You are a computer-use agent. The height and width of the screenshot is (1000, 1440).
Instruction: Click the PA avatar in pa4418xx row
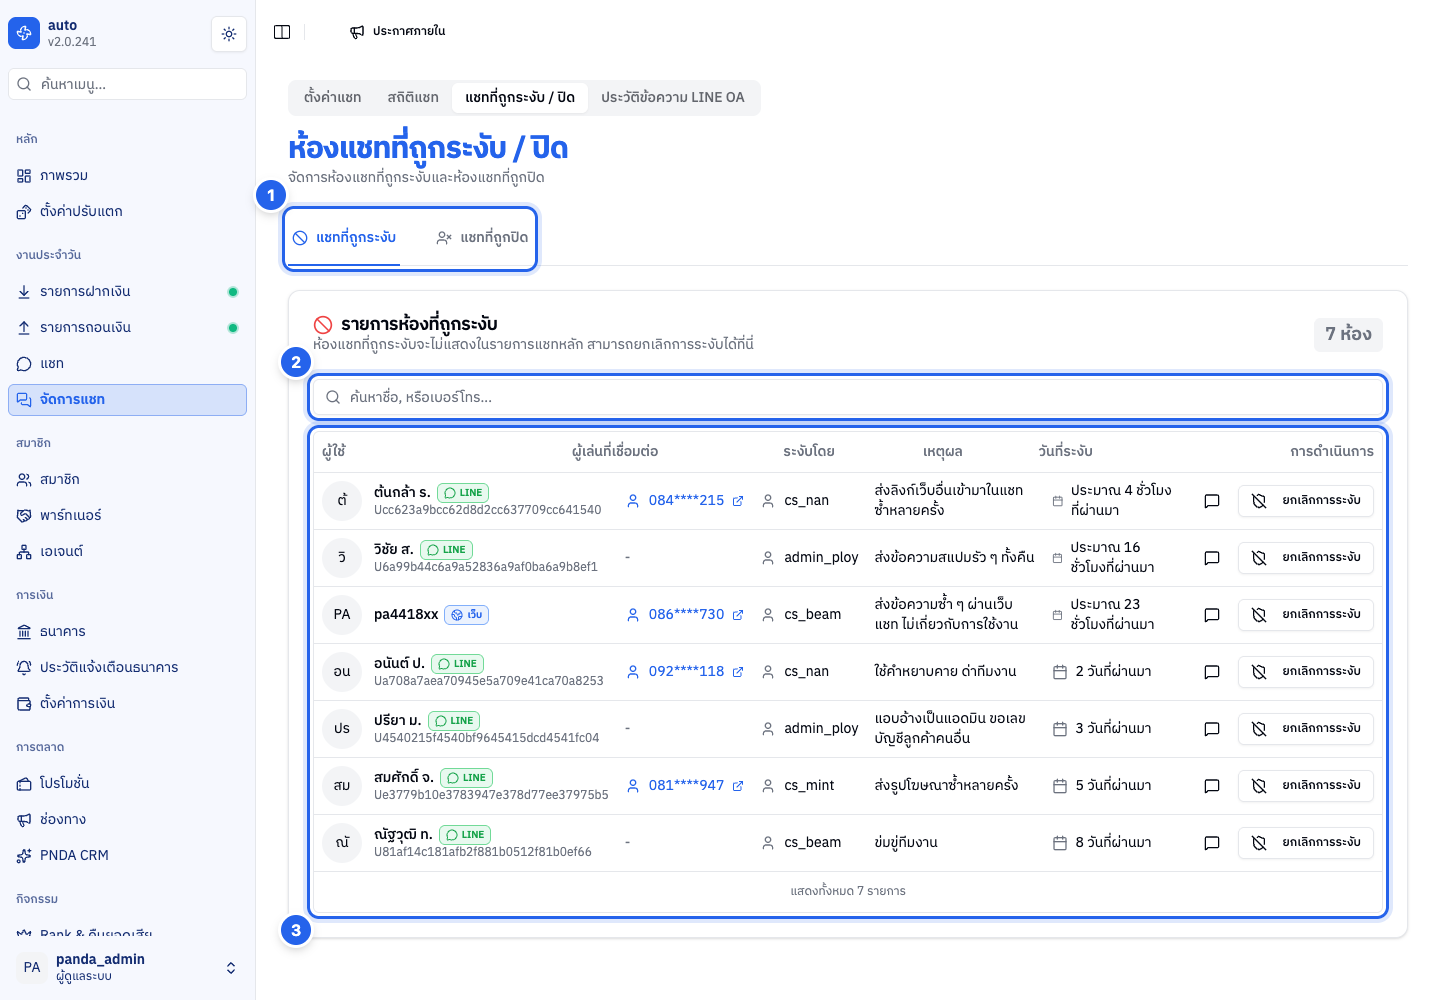(342, 615)
